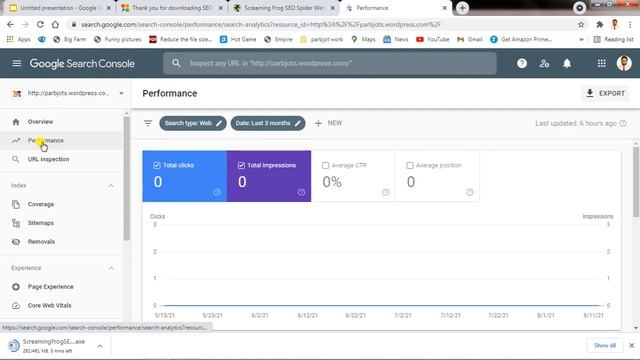Go back in browser
Screen dimensions: 640x360
10,24
